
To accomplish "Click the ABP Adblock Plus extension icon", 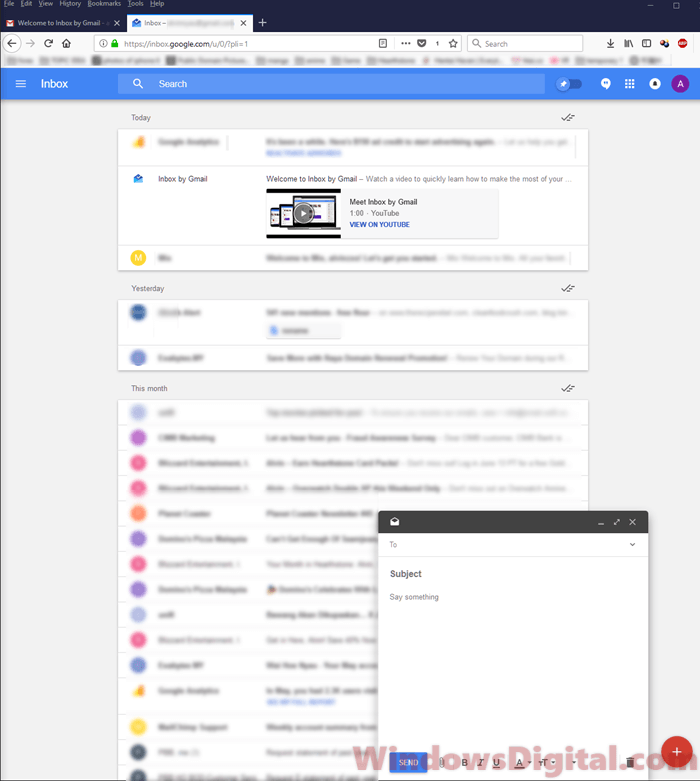I will coord(682,43).
